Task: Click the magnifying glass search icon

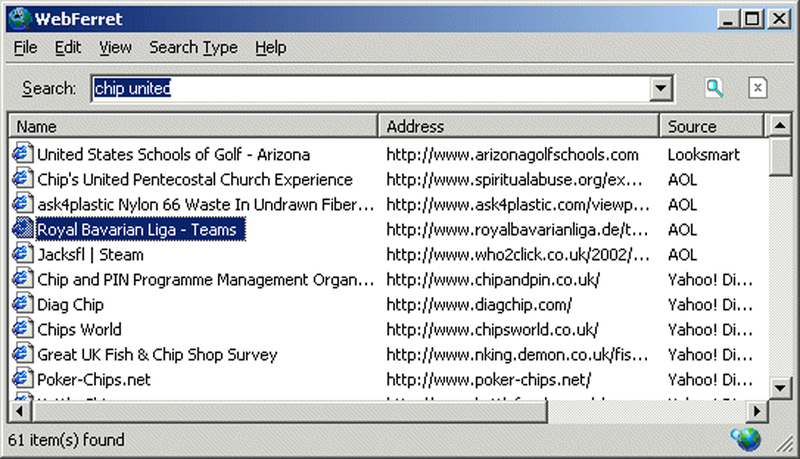Action: pyautogui.click(x=714, y=88)
